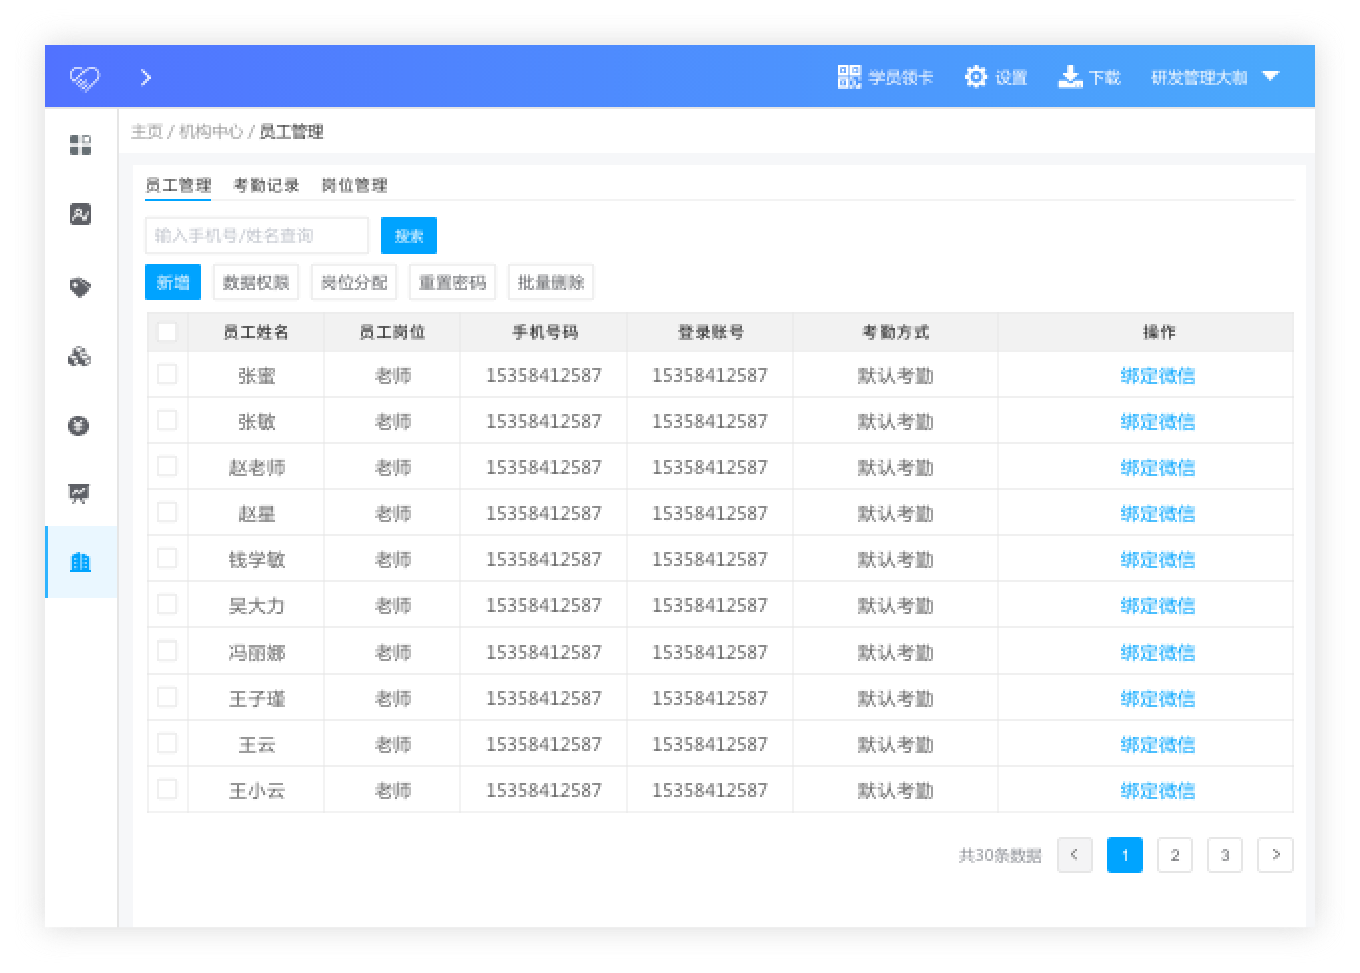This screenshot has width=1360, height=973.
Task: Click the 数据权限 button
Action: pyautogui.click(x=256, y=283)
